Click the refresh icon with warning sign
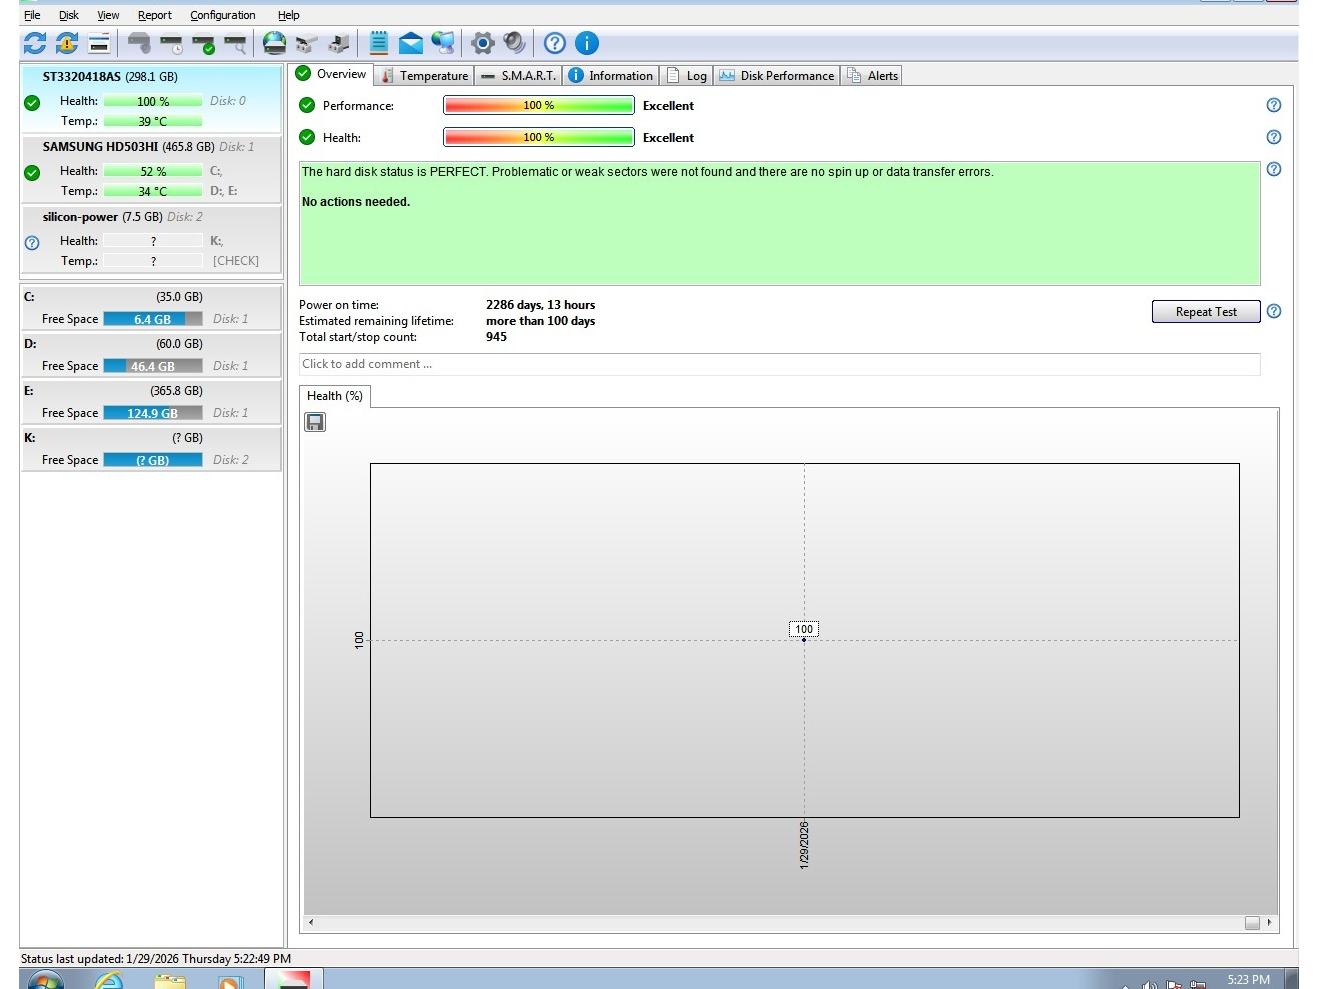Image resolution: width=1319 pixels, height=989 pixels. 67,43
